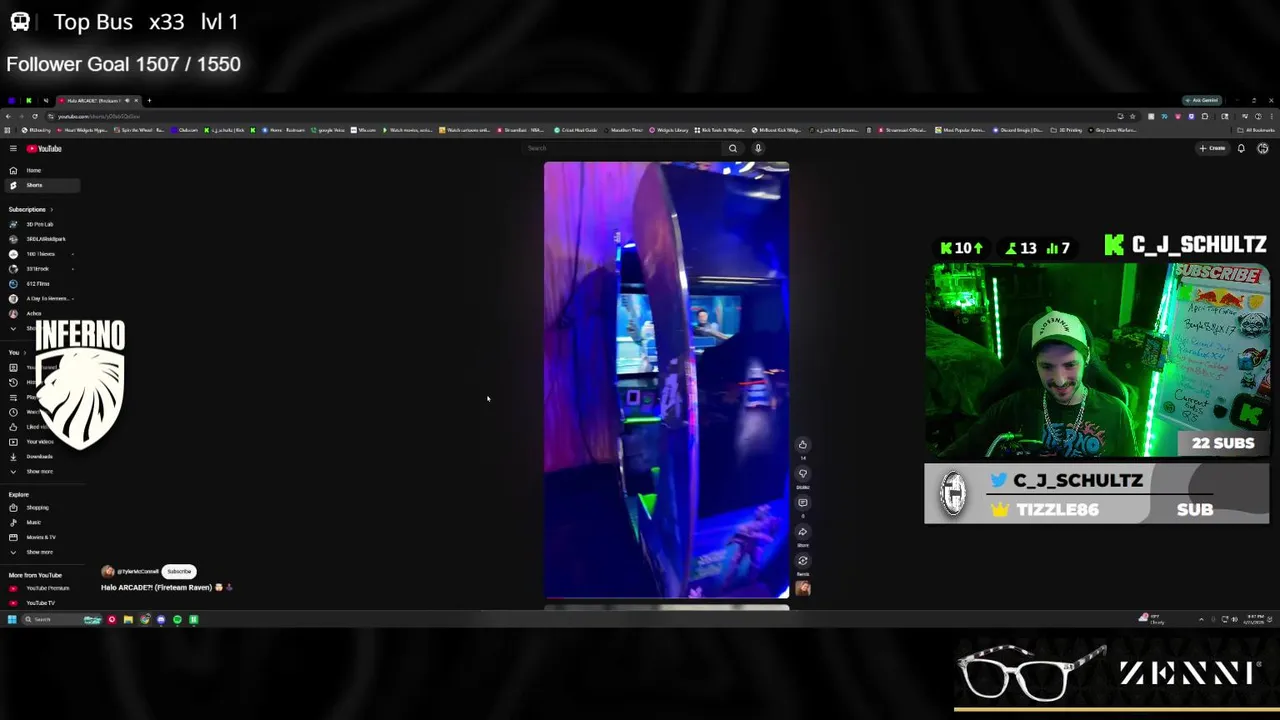Screen dimensions: 1280x720
Task: Open the Short's sound thumbnail
Action: (x=802, y=589)
